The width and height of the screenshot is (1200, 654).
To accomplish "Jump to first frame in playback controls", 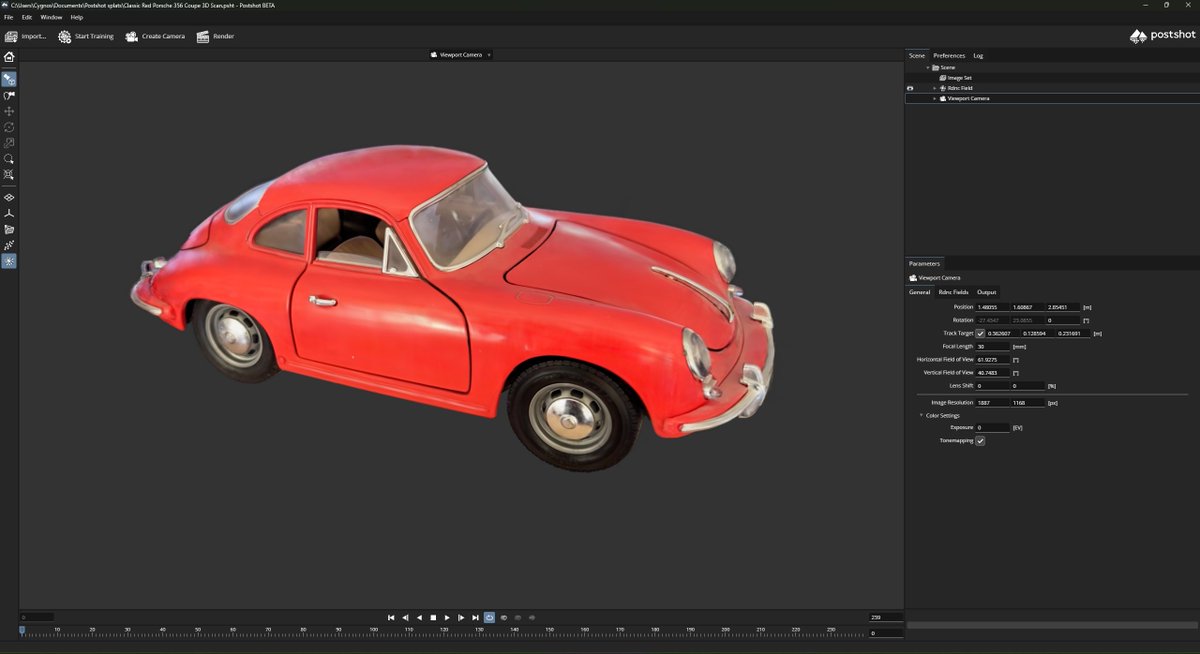I will [391, 618].
